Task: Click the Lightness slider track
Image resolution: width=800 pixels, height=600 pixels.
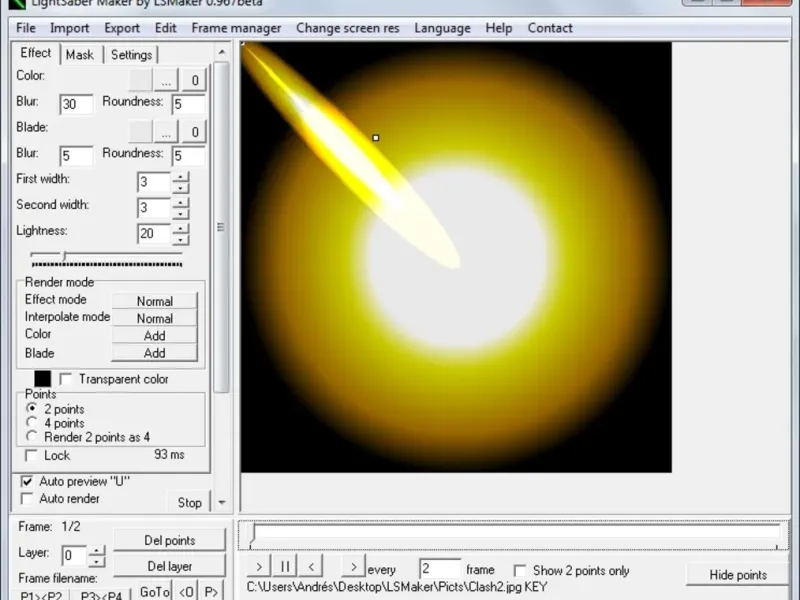Action: pos(106,254)
